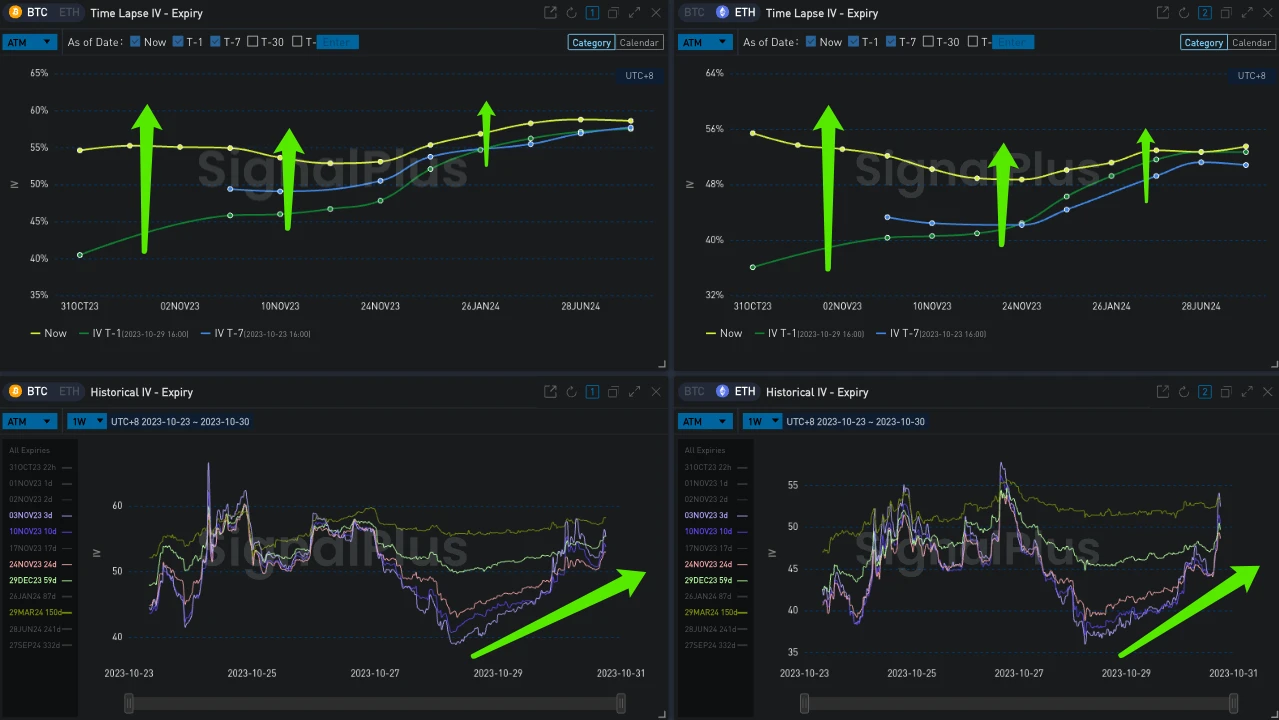Duplicate the ETH Time Lapse IV panel

click(1225, 13)
